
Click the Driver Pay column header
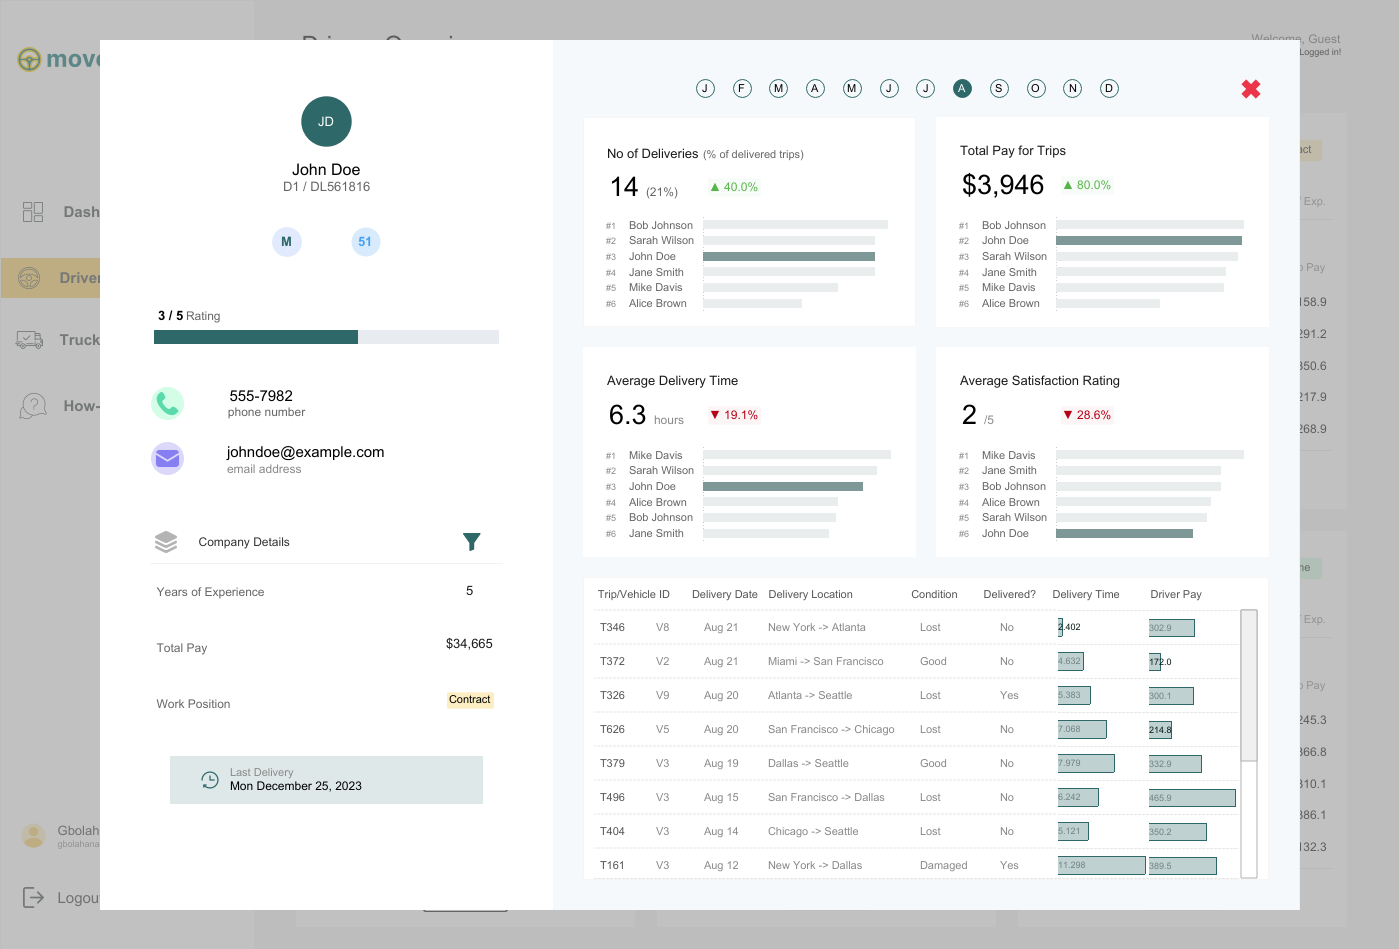pos(1175,594)
